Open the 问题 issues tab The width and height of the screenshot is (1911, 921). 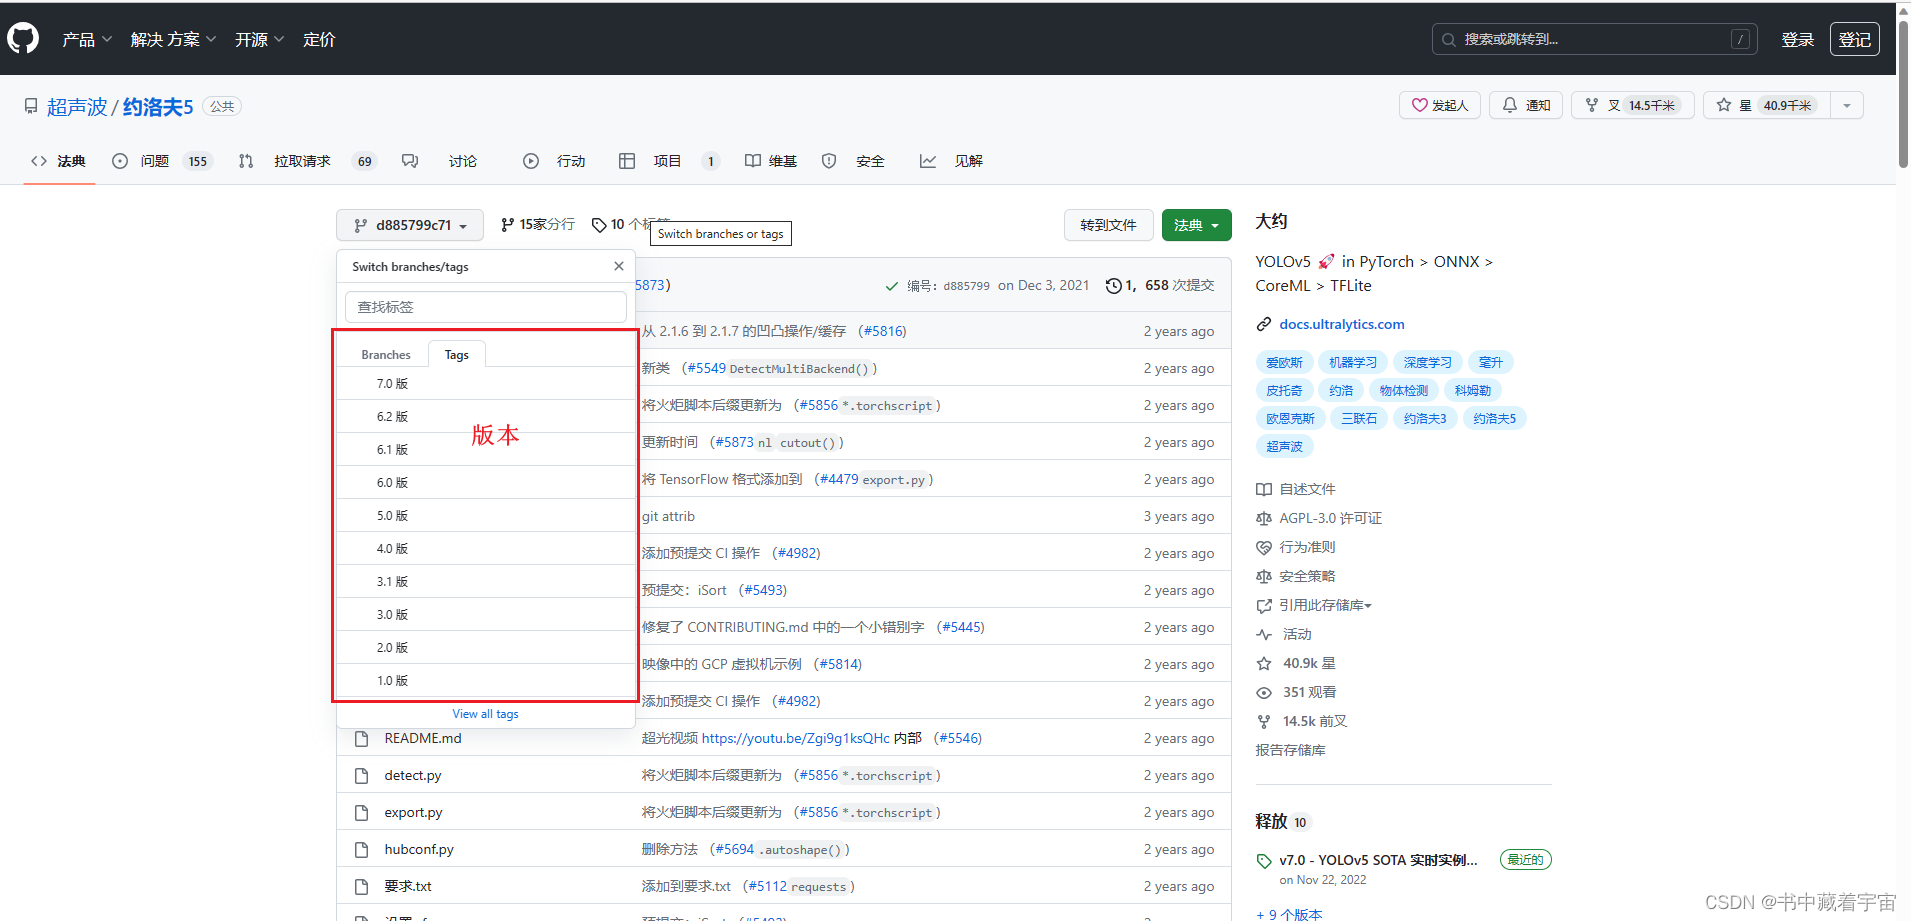pyautogui.click(x=163, y=161)
